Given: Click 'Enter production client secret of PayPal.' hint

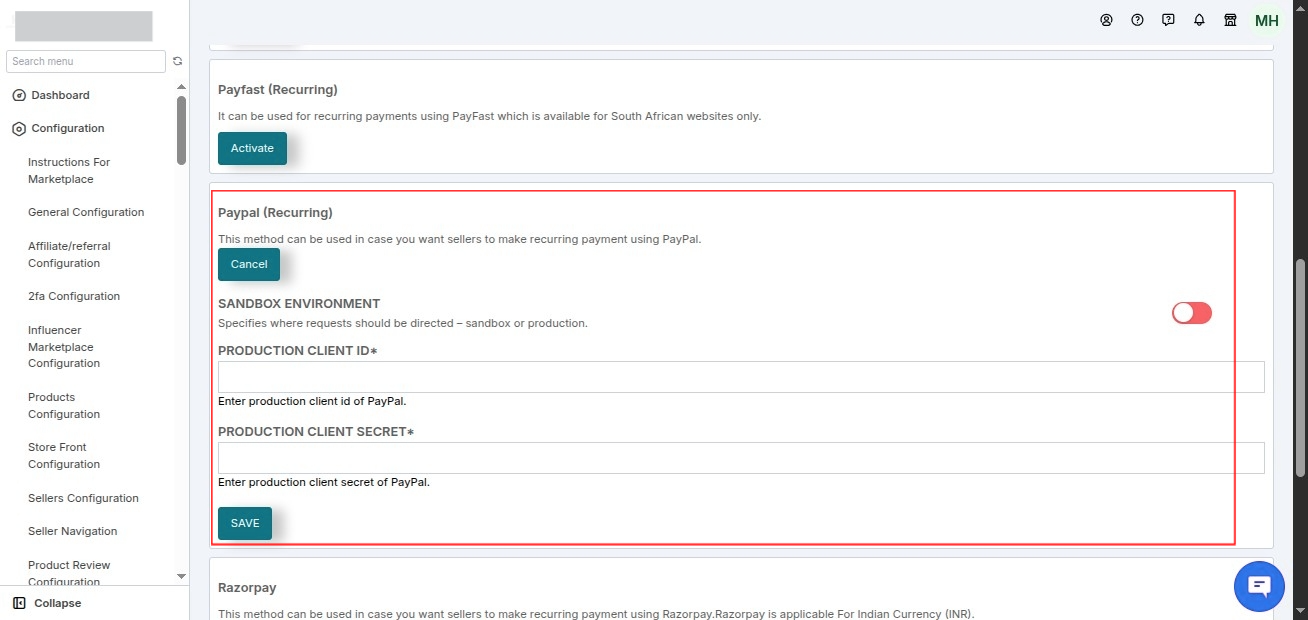Looking at the screenshot, I should (324, 482).
